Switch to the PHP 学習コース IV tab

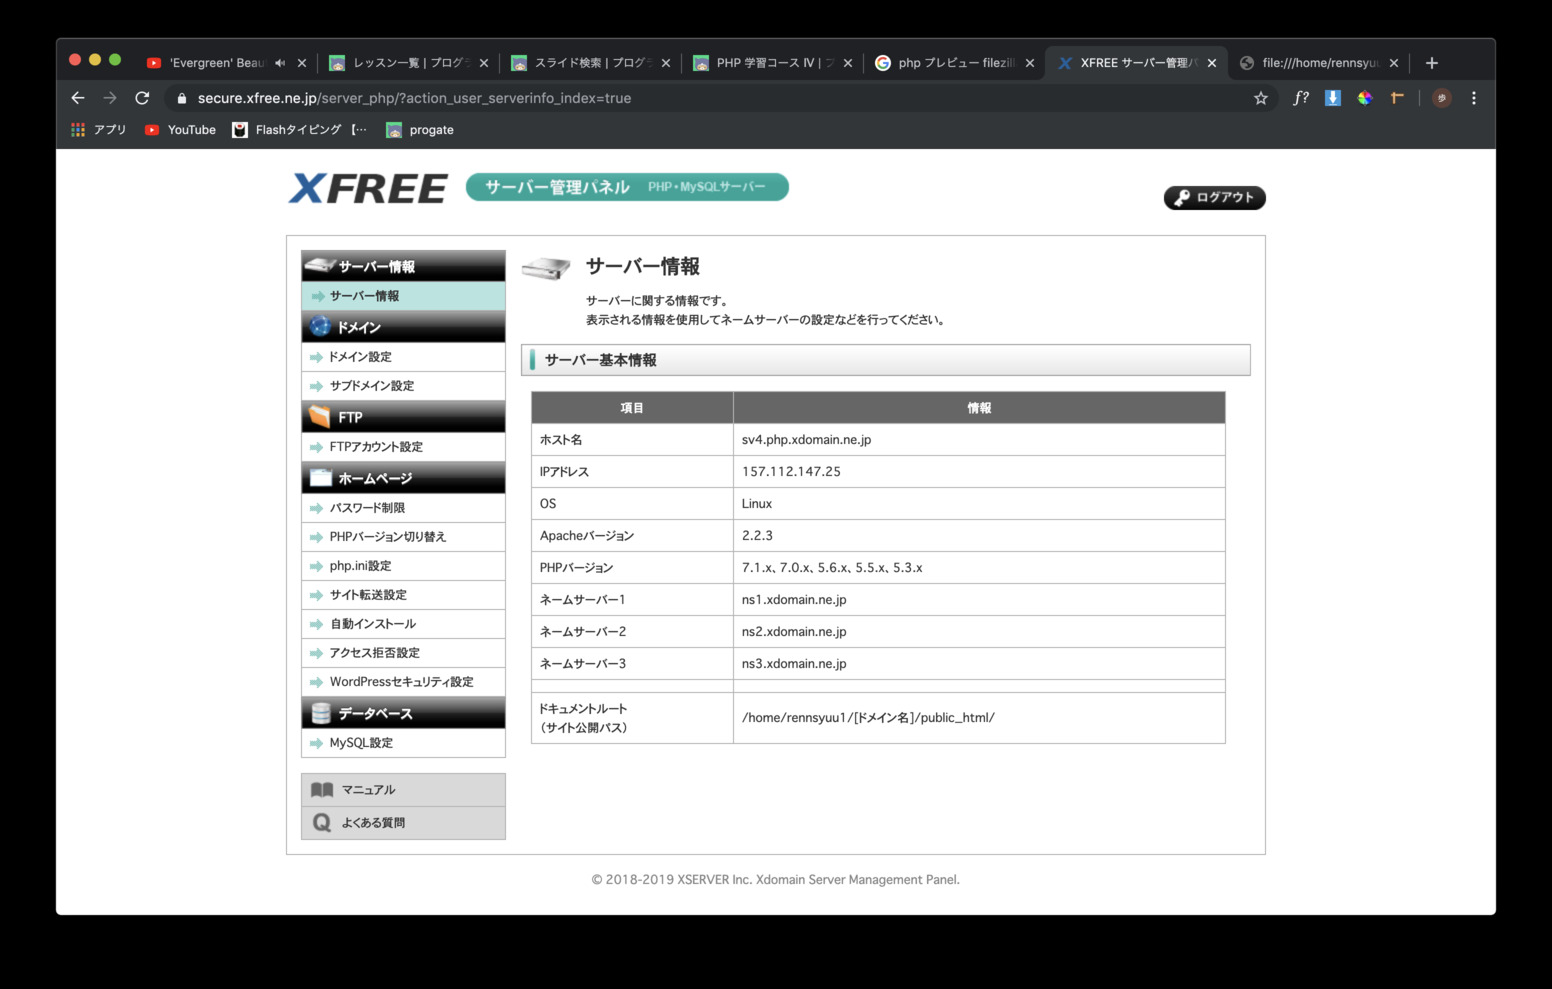(770, 62)
